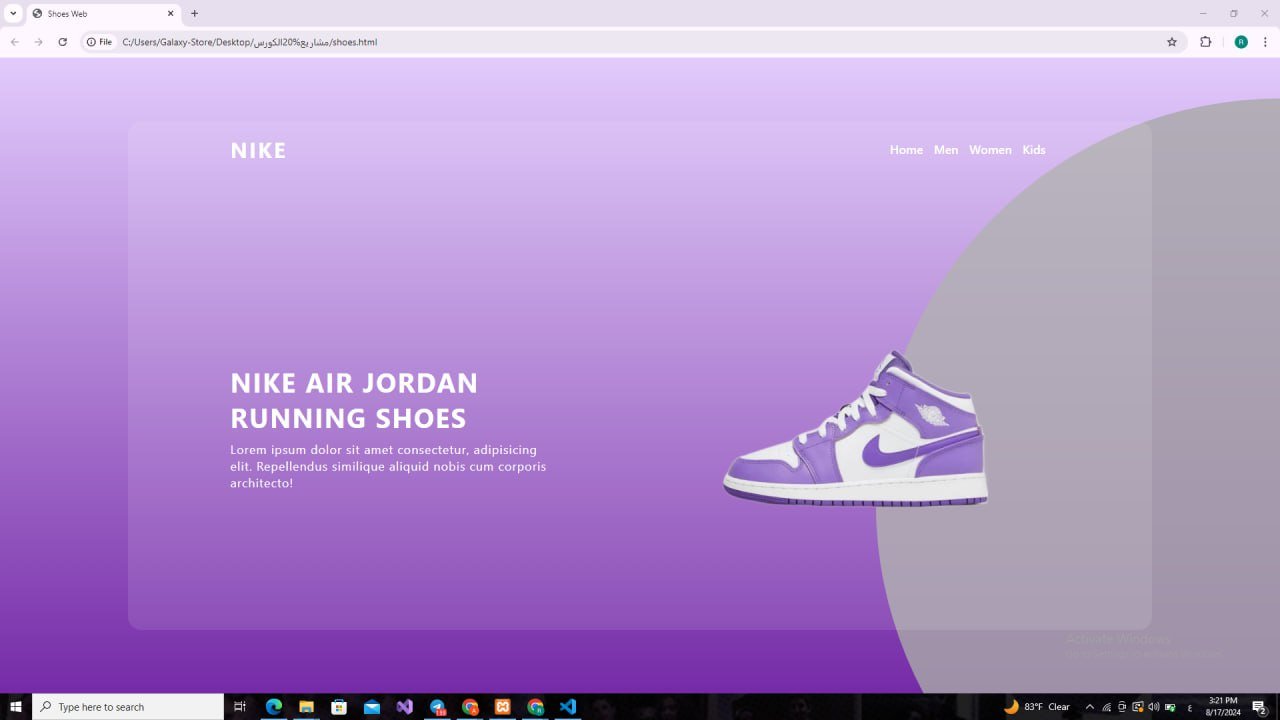The image size is (1280, 720).
Task: Open the Mail app from the taskbar
Action: pyautogui.click(x=372, y=707)
